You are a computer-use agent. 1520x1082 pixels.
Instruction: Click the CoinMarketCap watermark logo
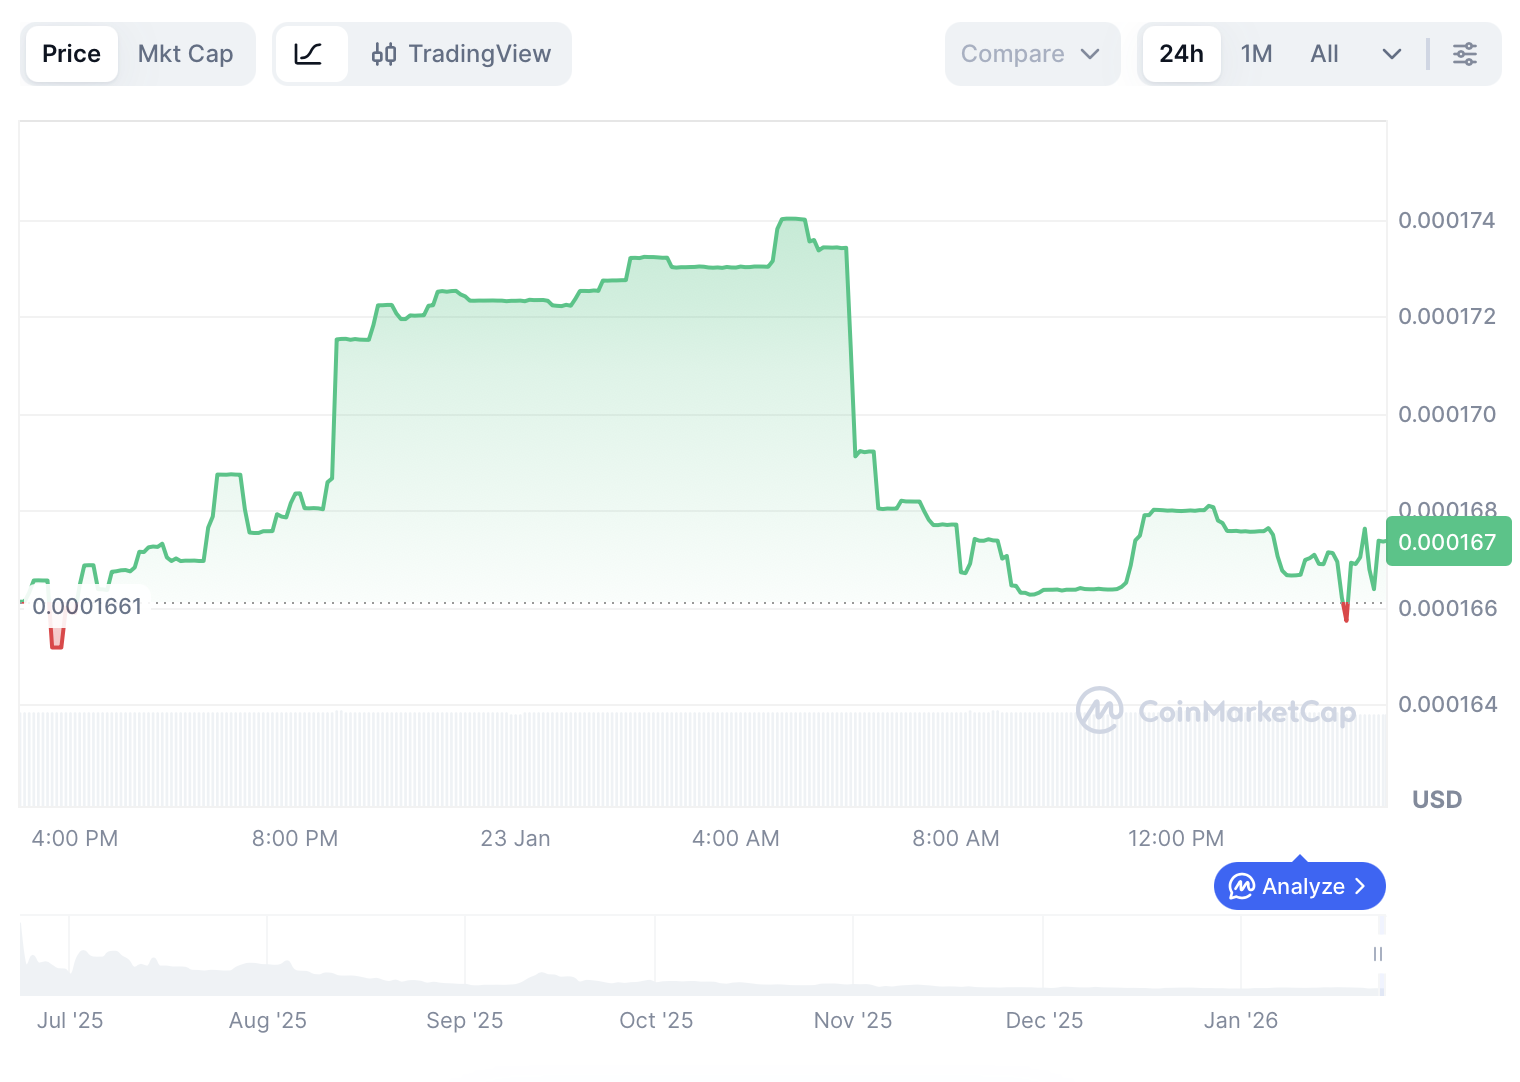pos(1216,711)
